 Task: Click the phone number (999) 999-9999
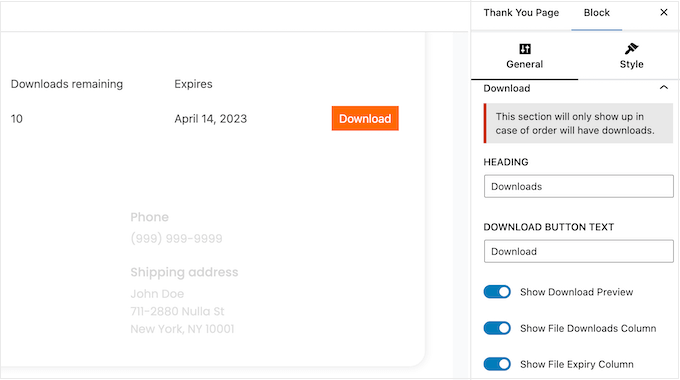coord(177,238)
